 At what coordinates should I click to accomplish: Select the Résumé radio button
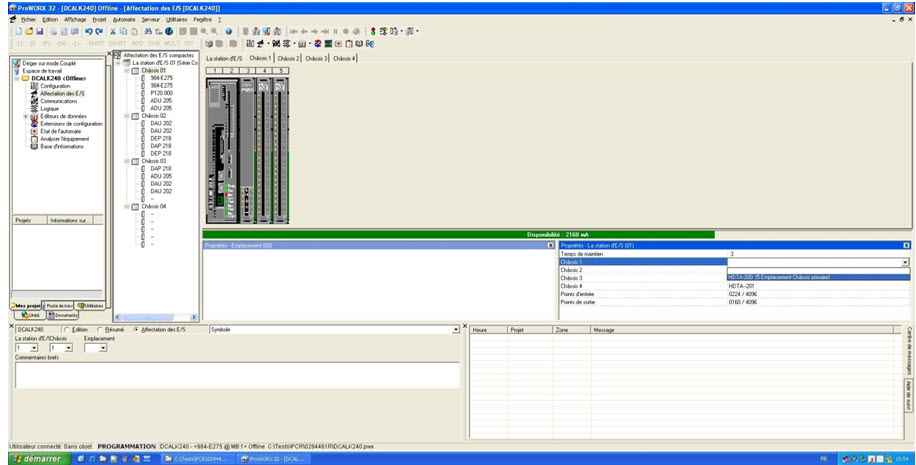click(x=100, y=330)
